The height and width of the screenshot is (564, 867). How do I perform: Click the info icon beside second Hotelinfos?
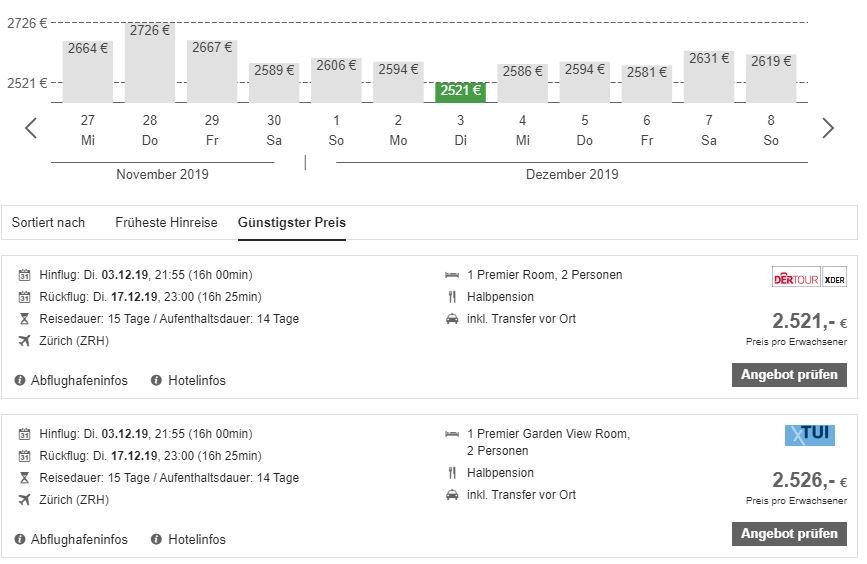(x=156, y=539)
